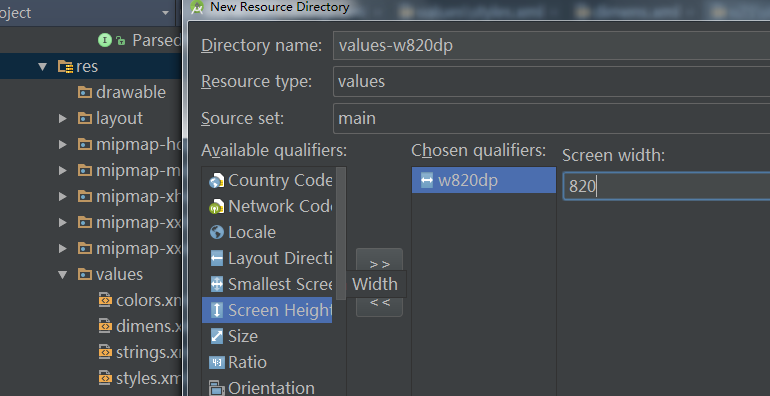Click the Orientation qualifier icon

[217, 388]
